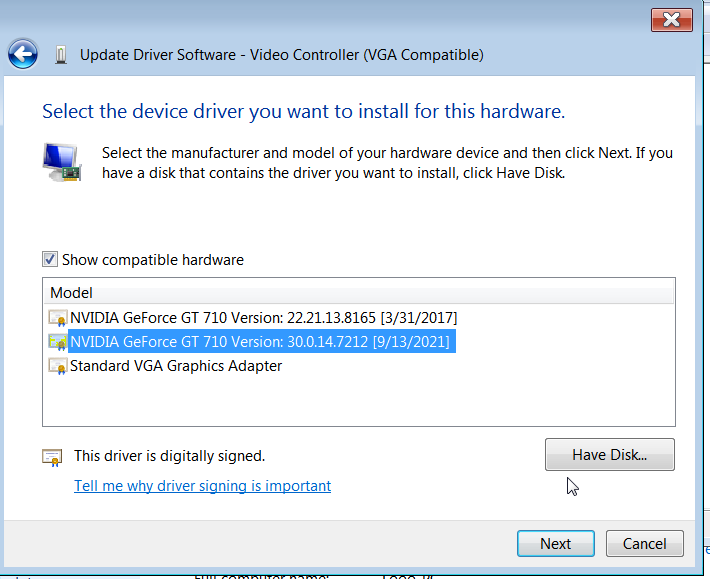Click the Model column header

pyautogui.click(x=359, y=293)
